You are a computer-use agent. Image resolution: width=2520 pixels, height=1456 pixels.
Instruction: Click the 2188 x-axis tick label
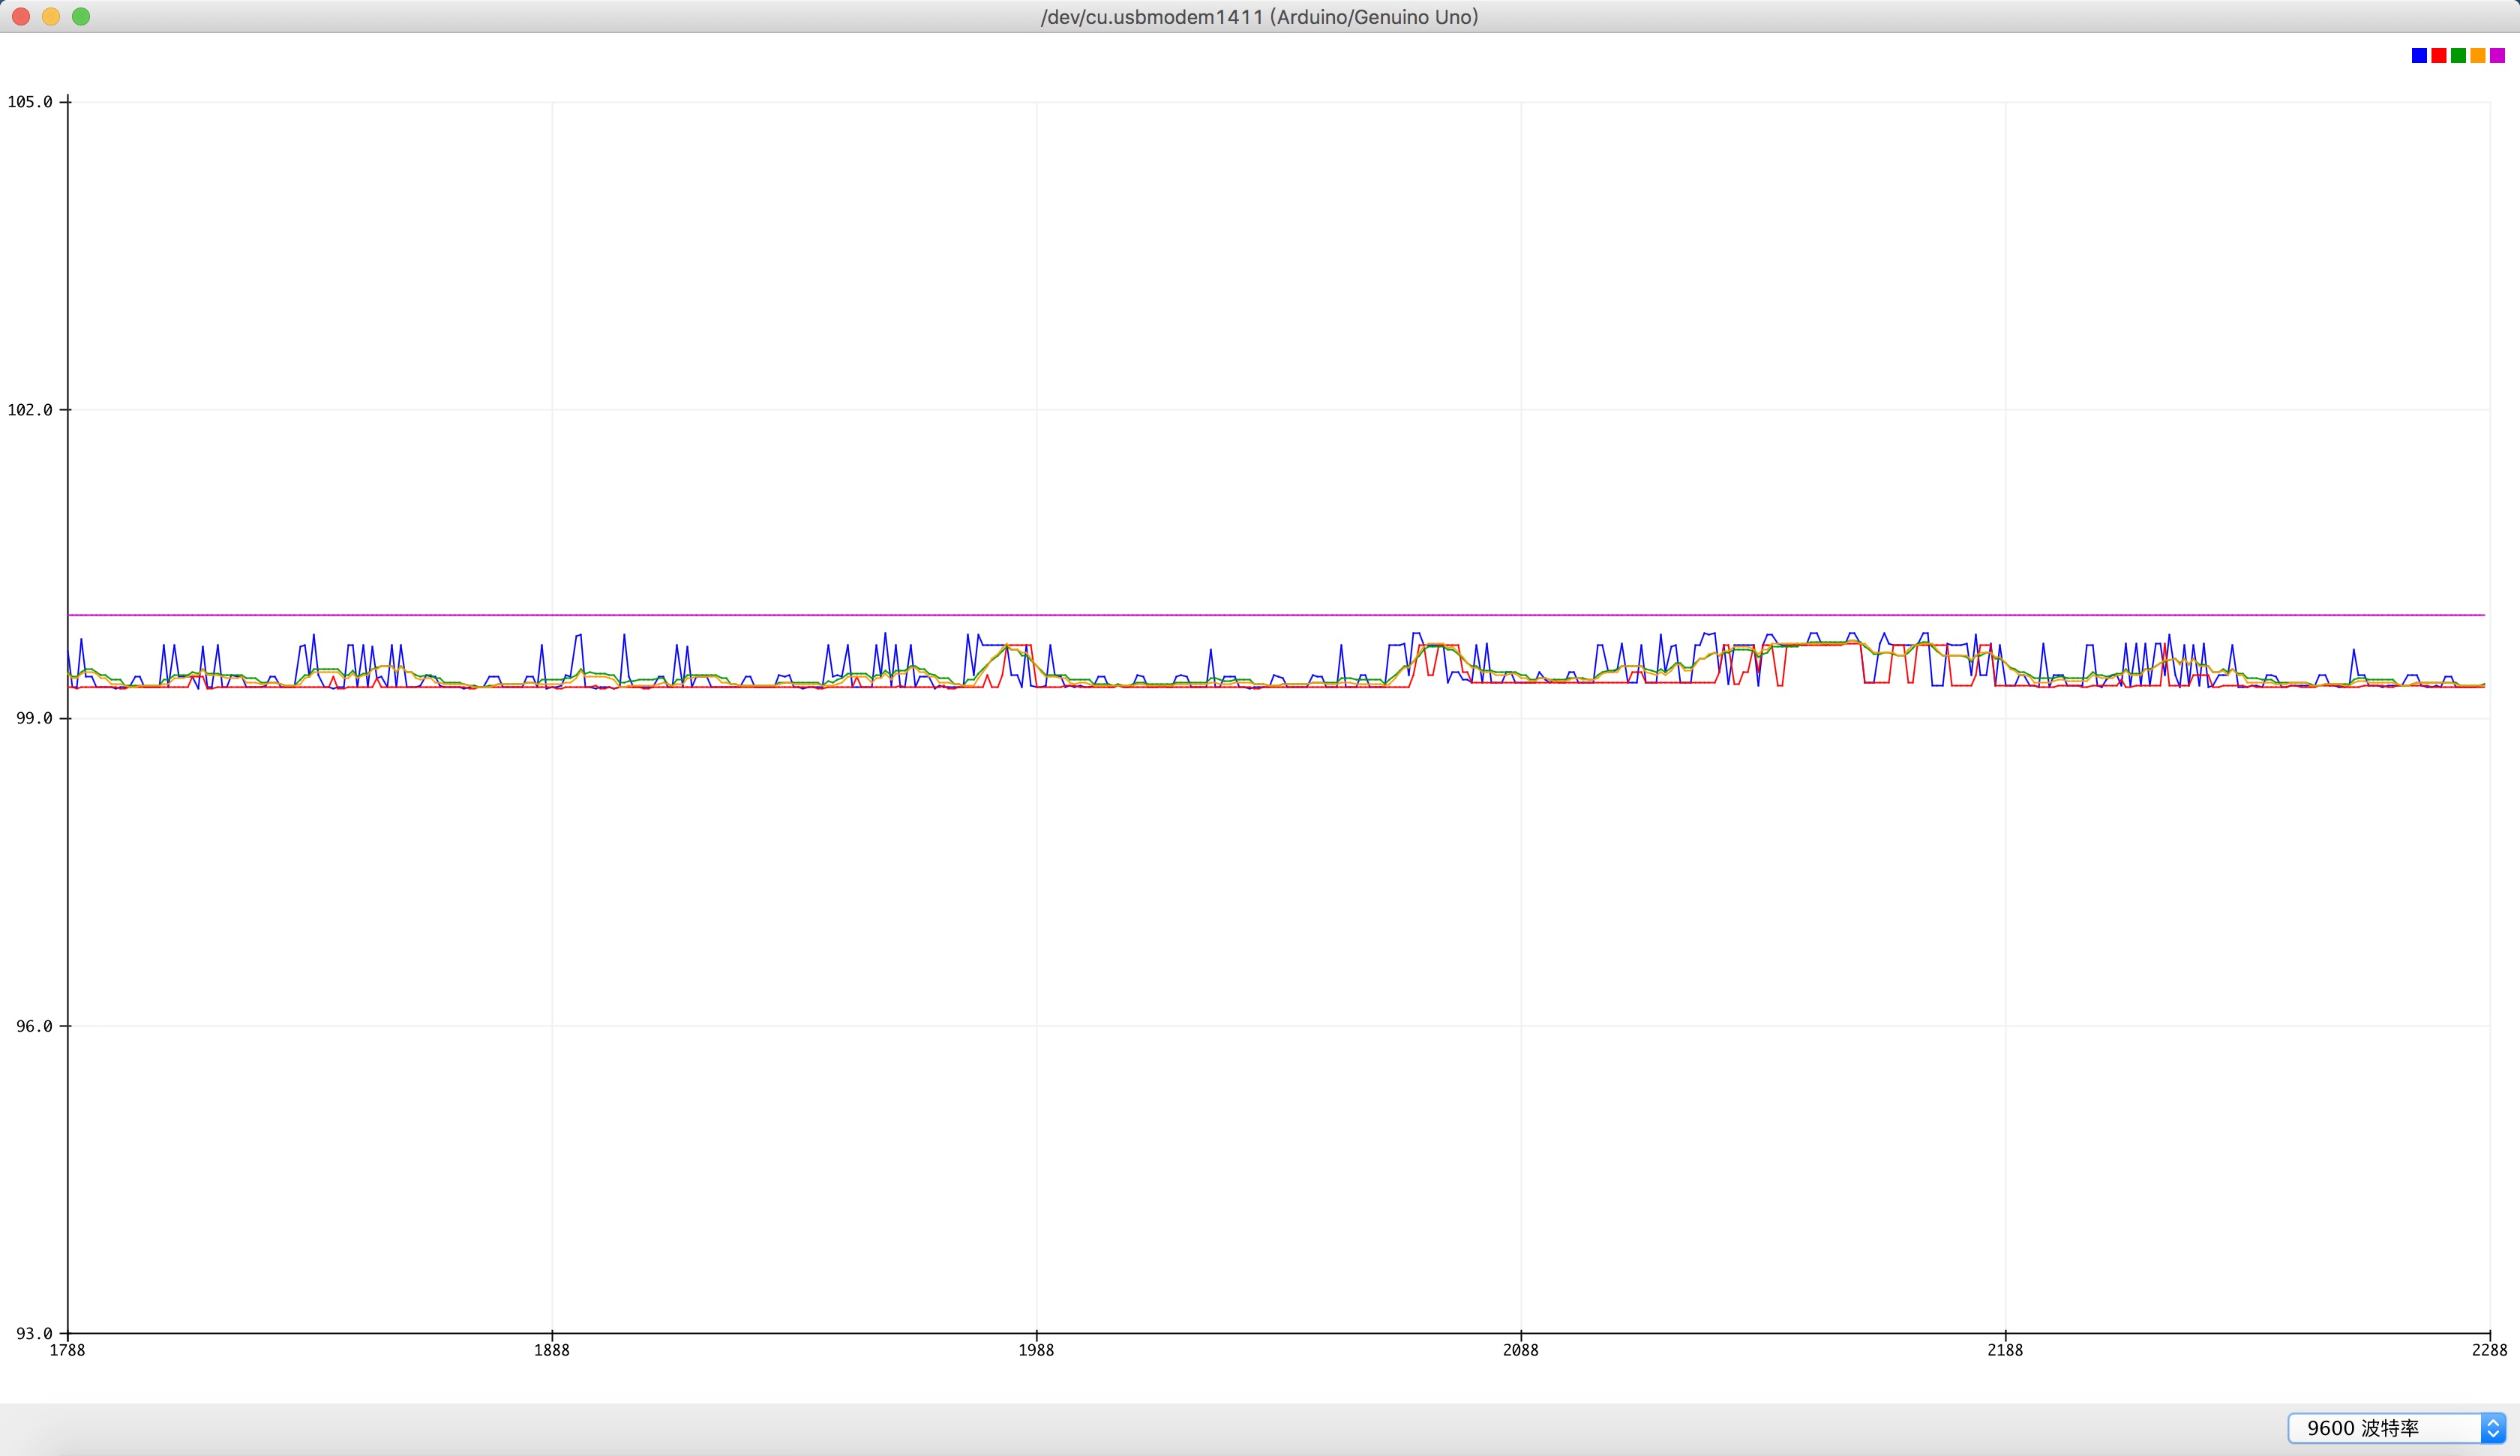[x=2005, y=1350]
